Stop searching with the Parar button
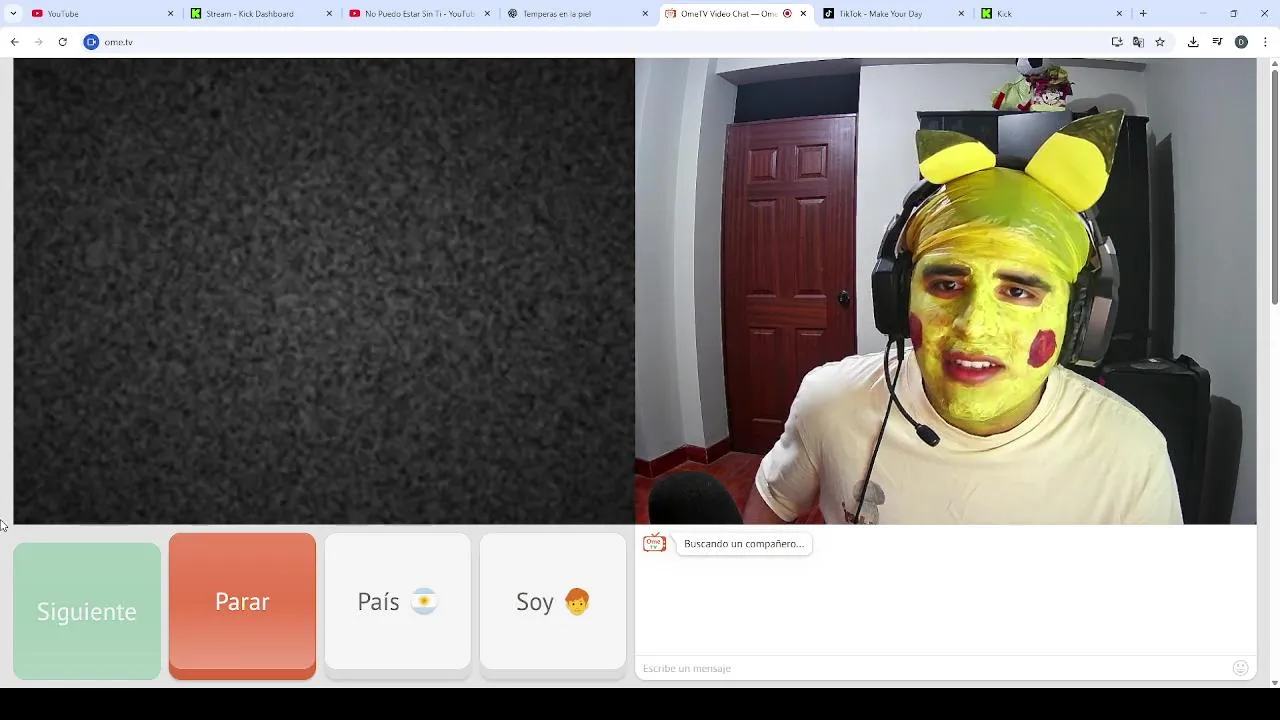 [x=242, y=606]
